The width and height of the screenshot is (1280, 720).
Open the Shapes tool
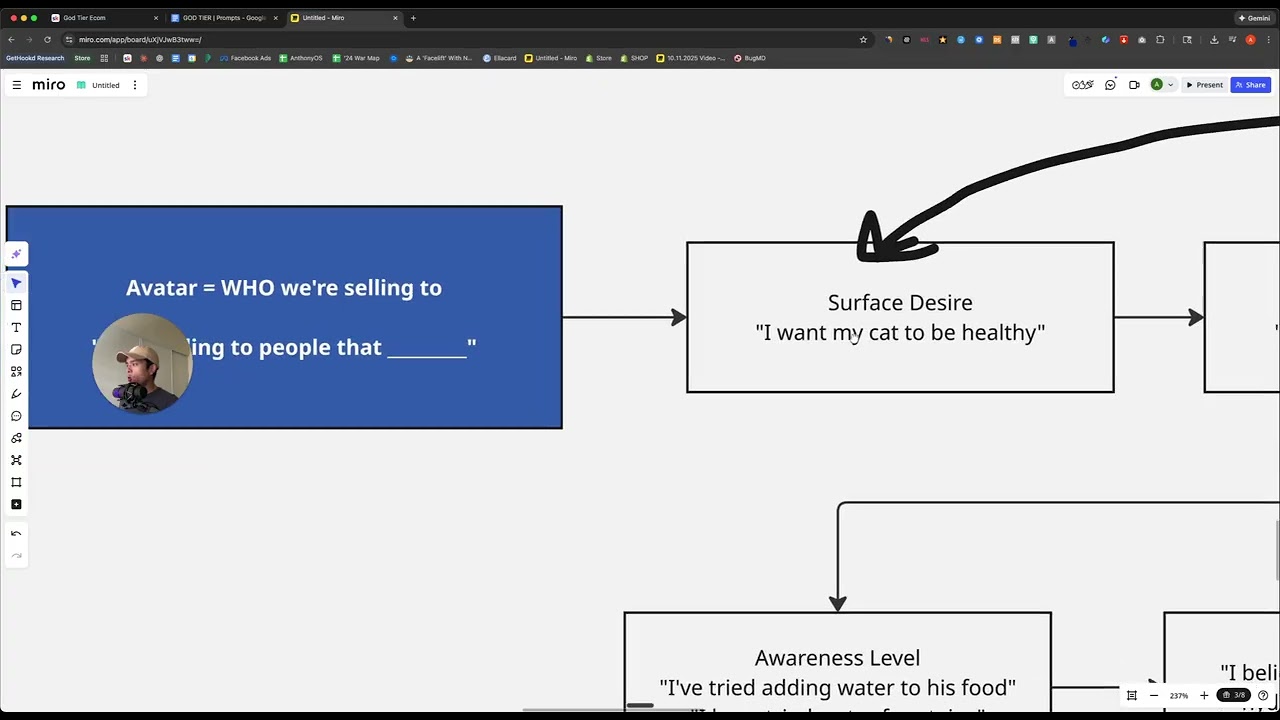click(16, 371)
